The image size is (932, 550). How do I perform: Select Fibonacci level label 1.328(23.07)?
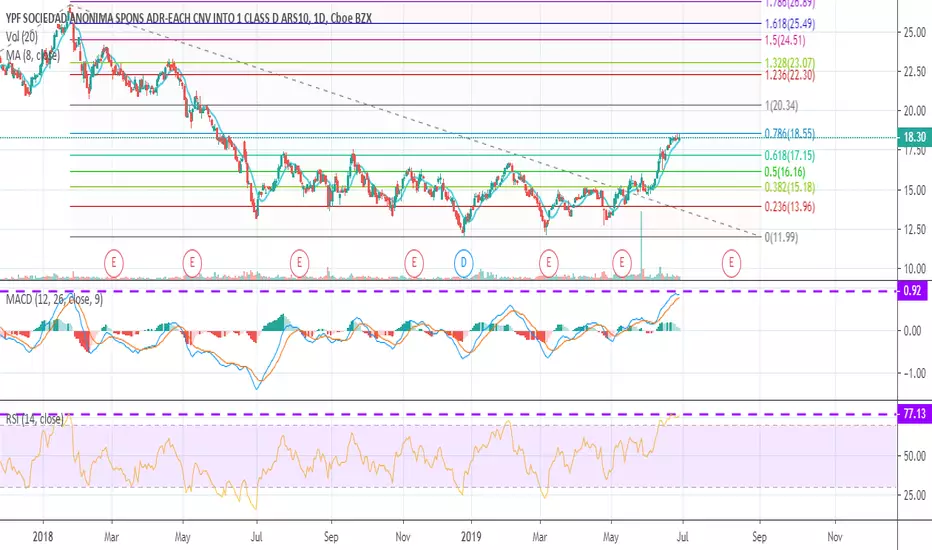point(790,63)
